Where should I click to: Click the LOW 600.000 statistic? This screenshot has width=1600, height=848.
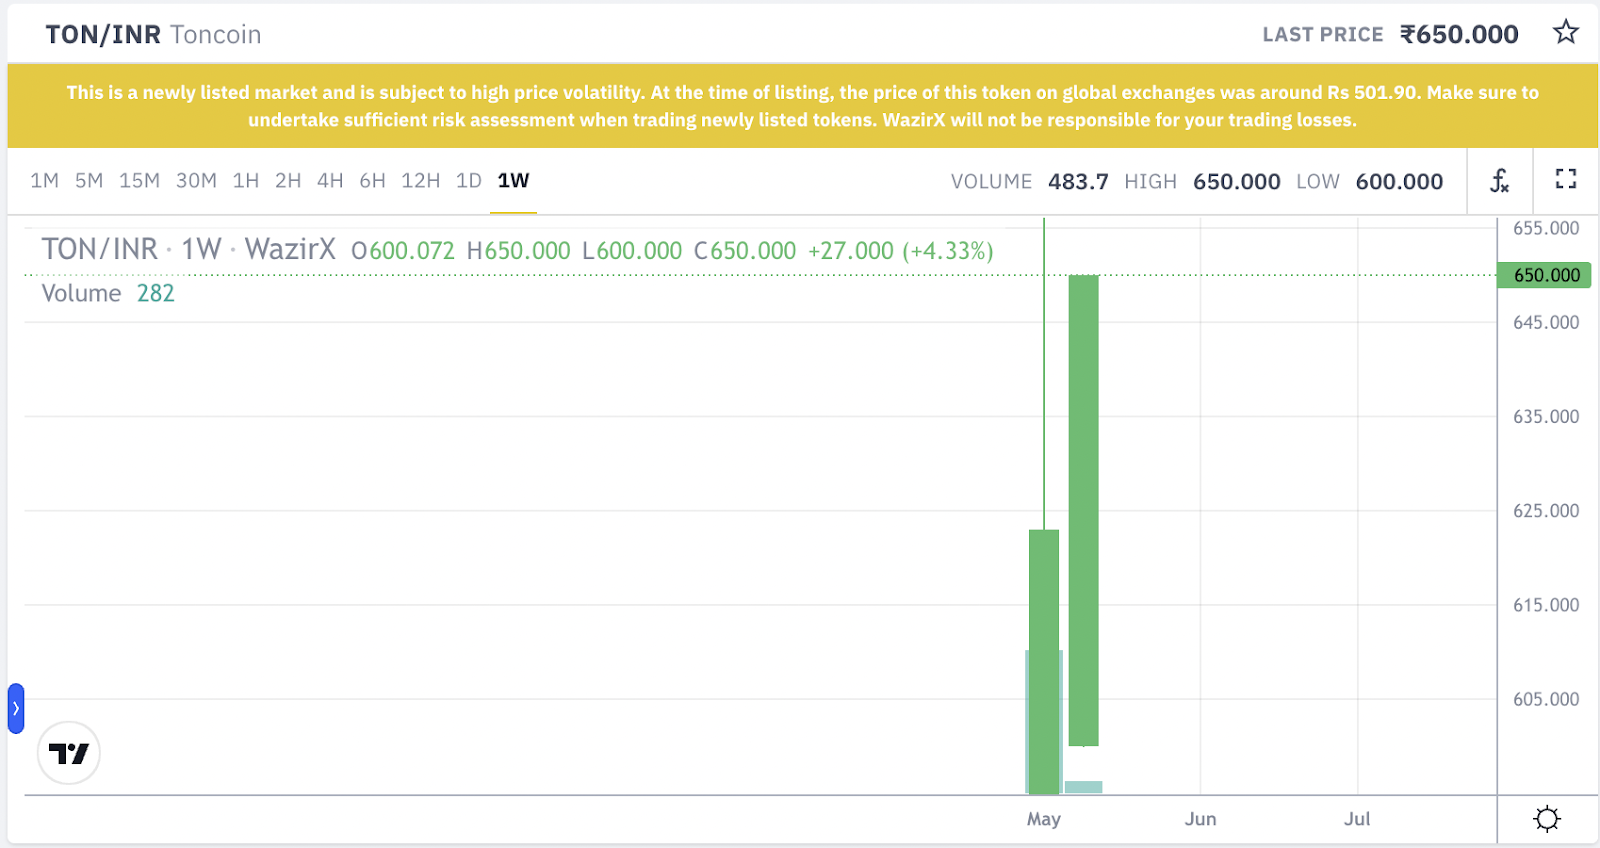pyautogui.click(x=1370, y=181)
